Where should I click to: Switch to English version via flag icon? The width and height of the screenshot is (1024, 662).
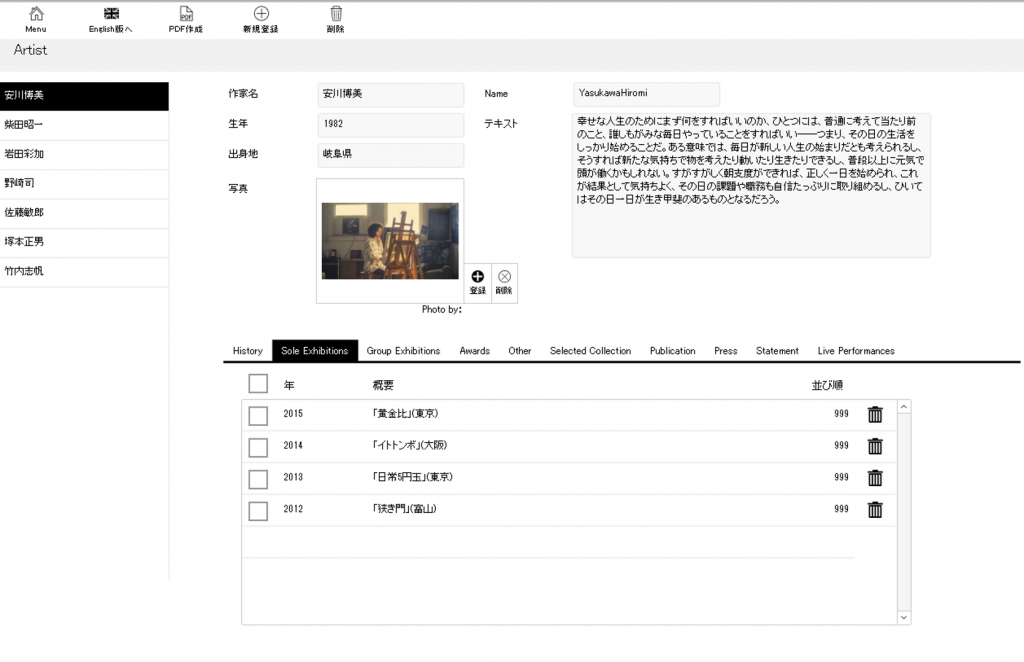coord(111,15)
